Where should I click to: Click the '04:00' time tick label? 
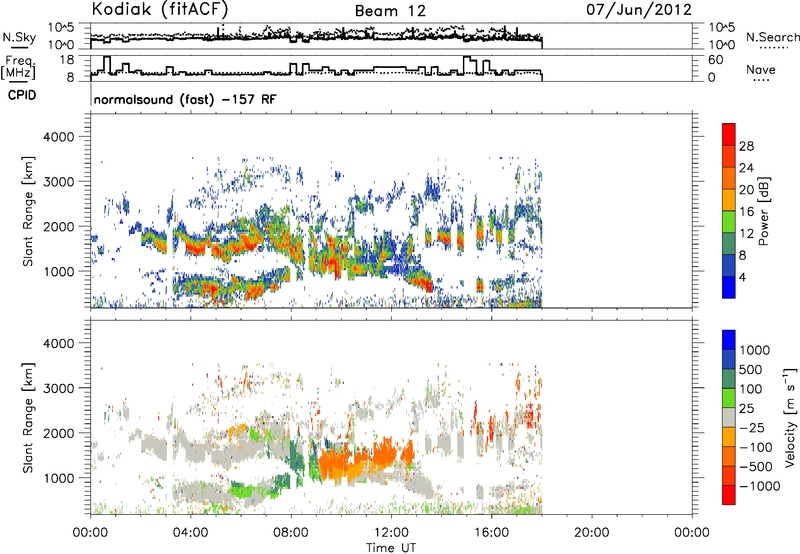coord(190,533)
